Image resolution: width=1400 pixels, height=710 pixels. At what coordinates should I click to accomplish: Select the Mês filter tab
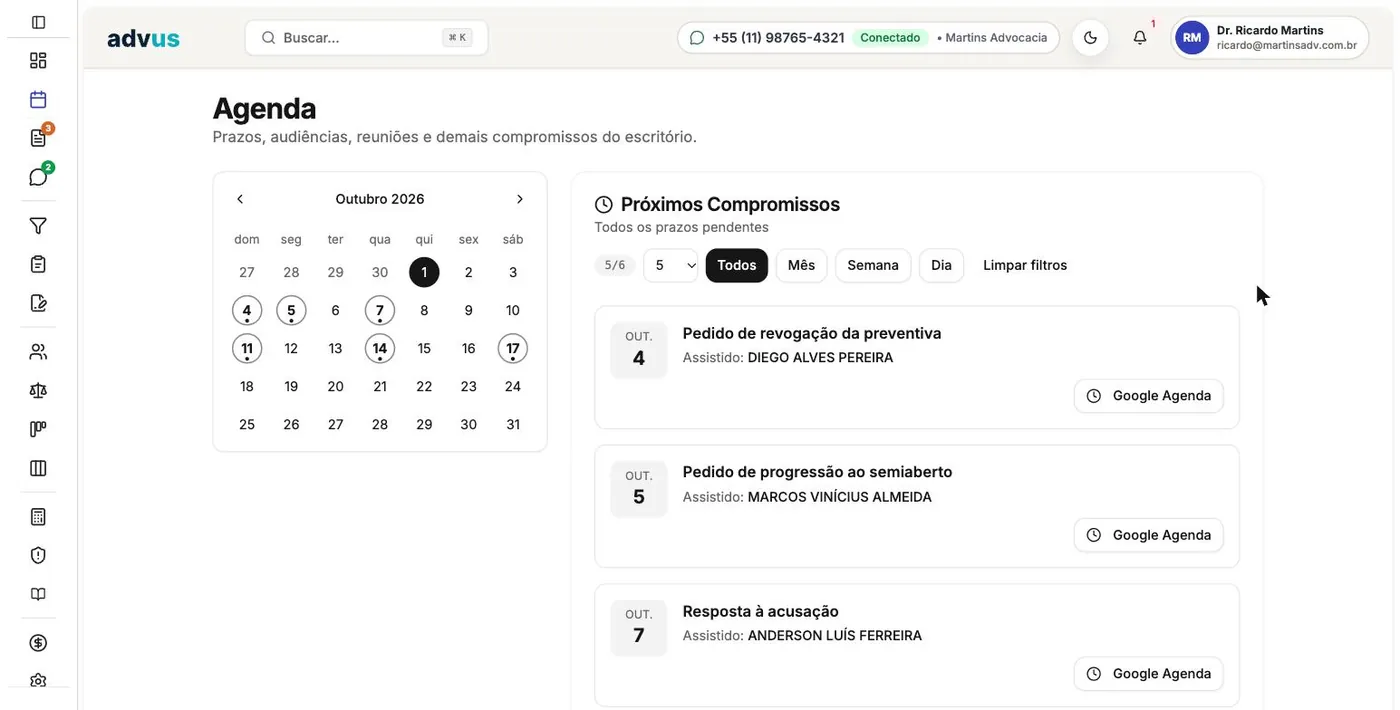tap(801, 265)
